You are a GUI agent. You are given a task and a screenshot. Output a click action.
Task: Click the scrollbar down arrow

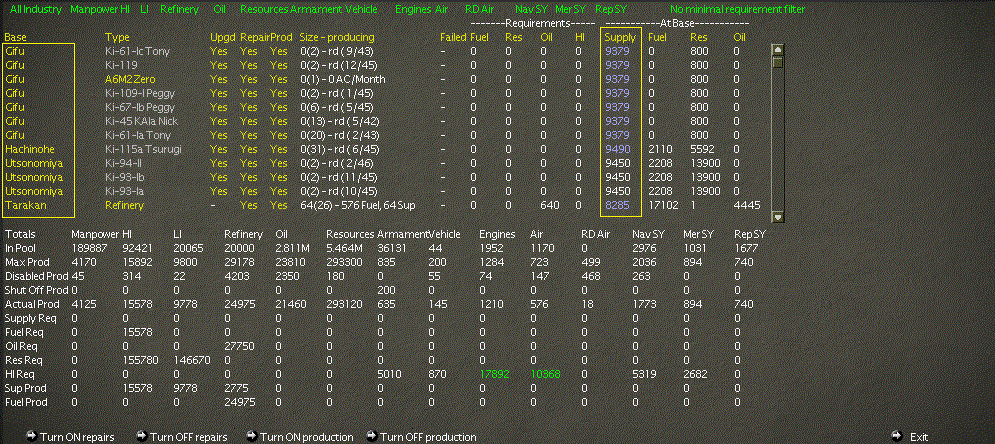(777, 216)
